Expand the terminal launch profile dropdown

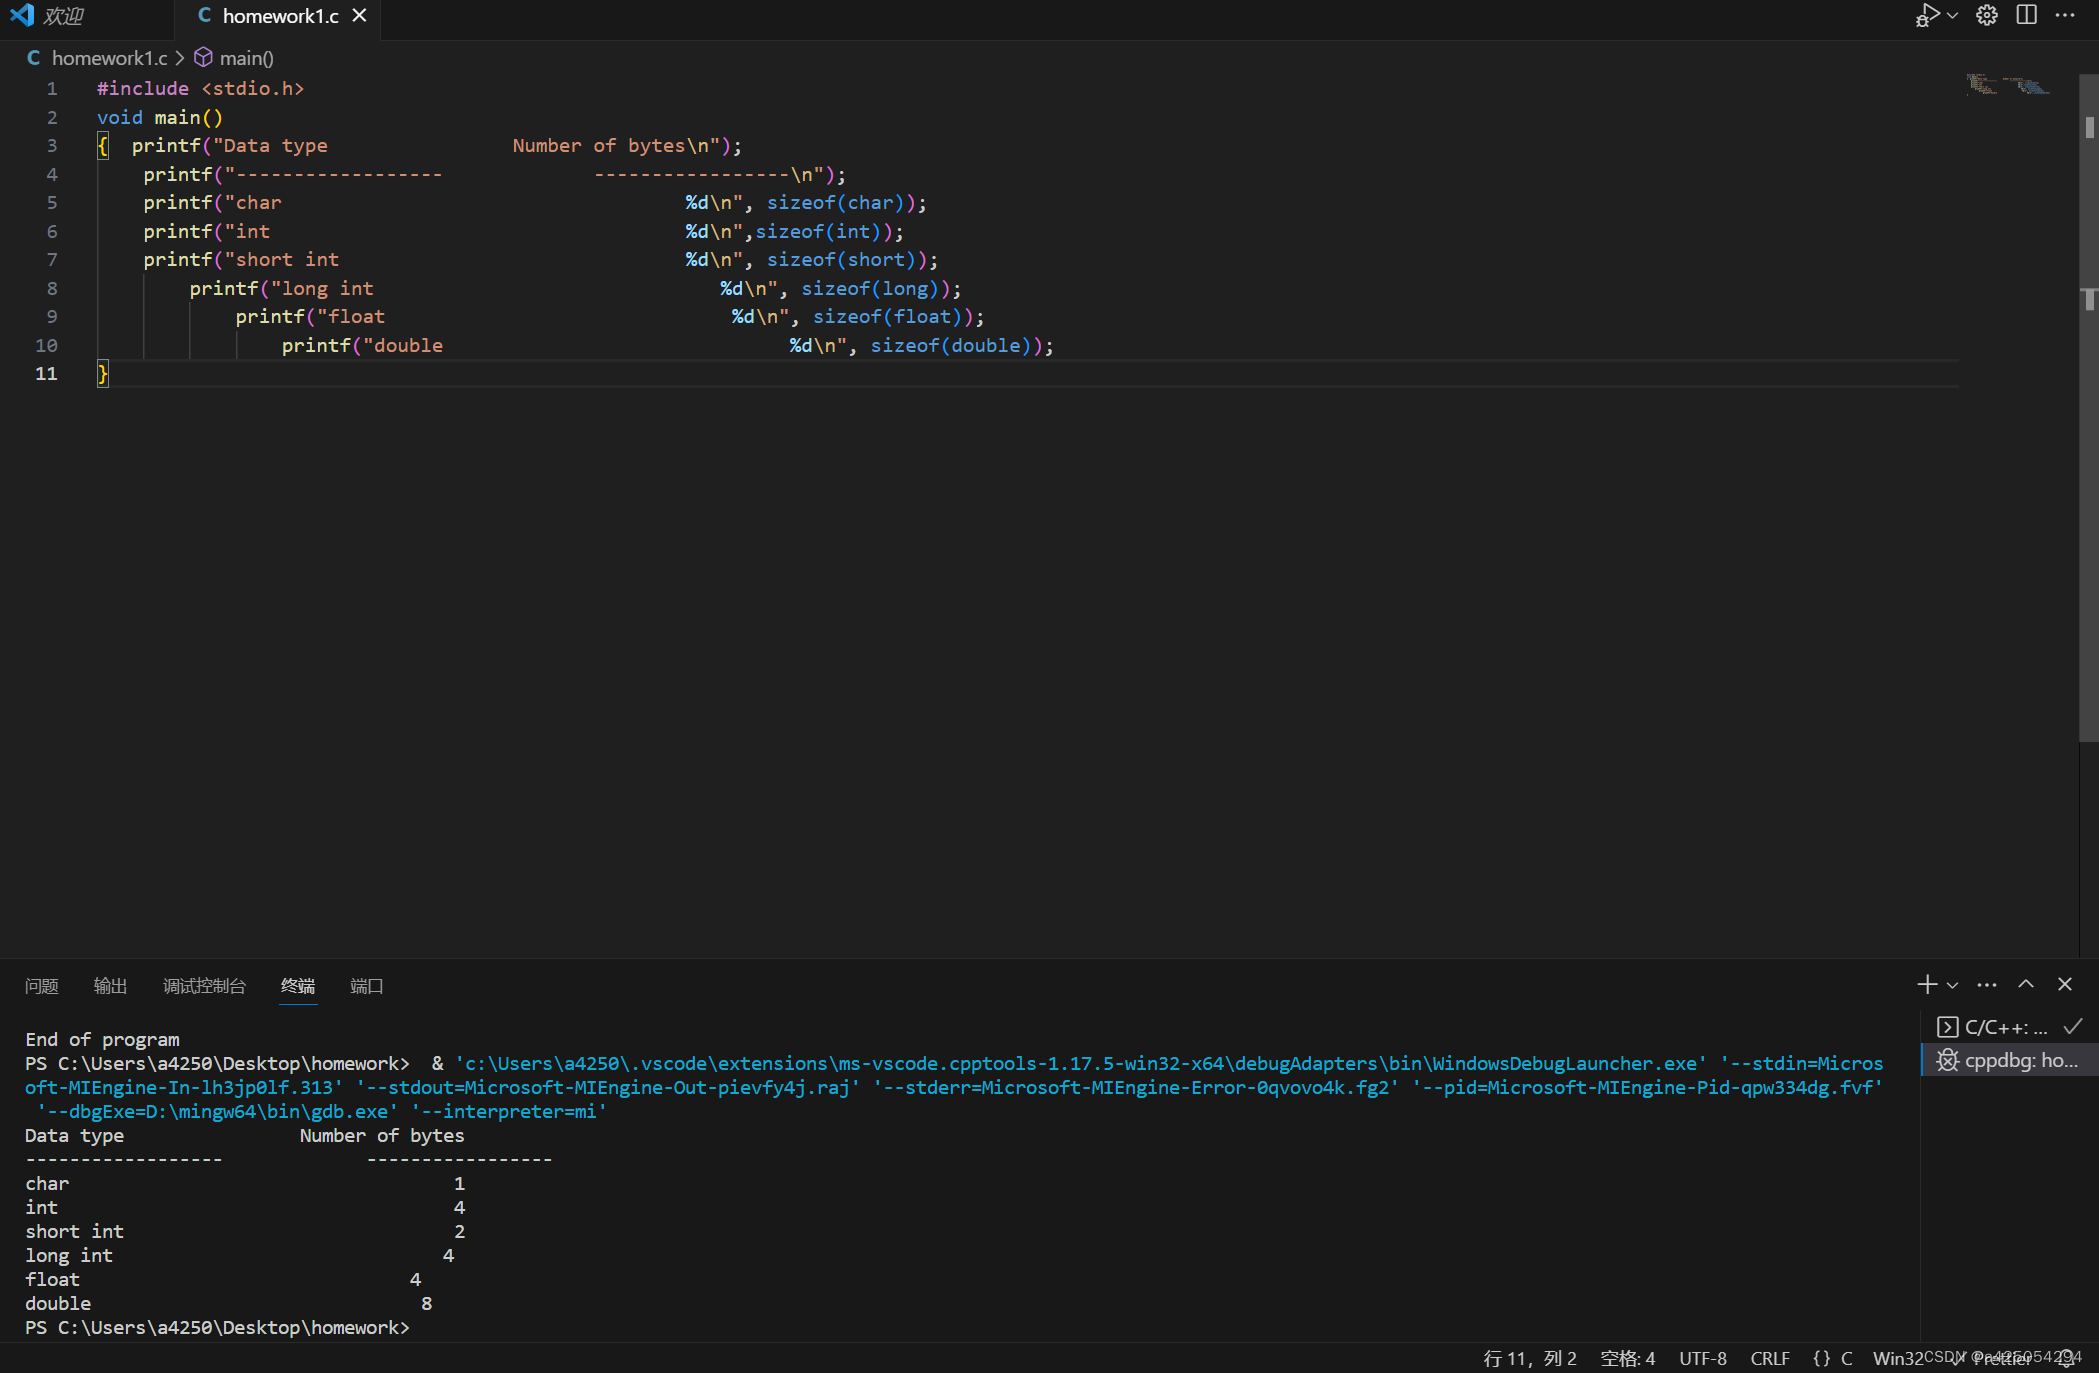coord(1952,985)
